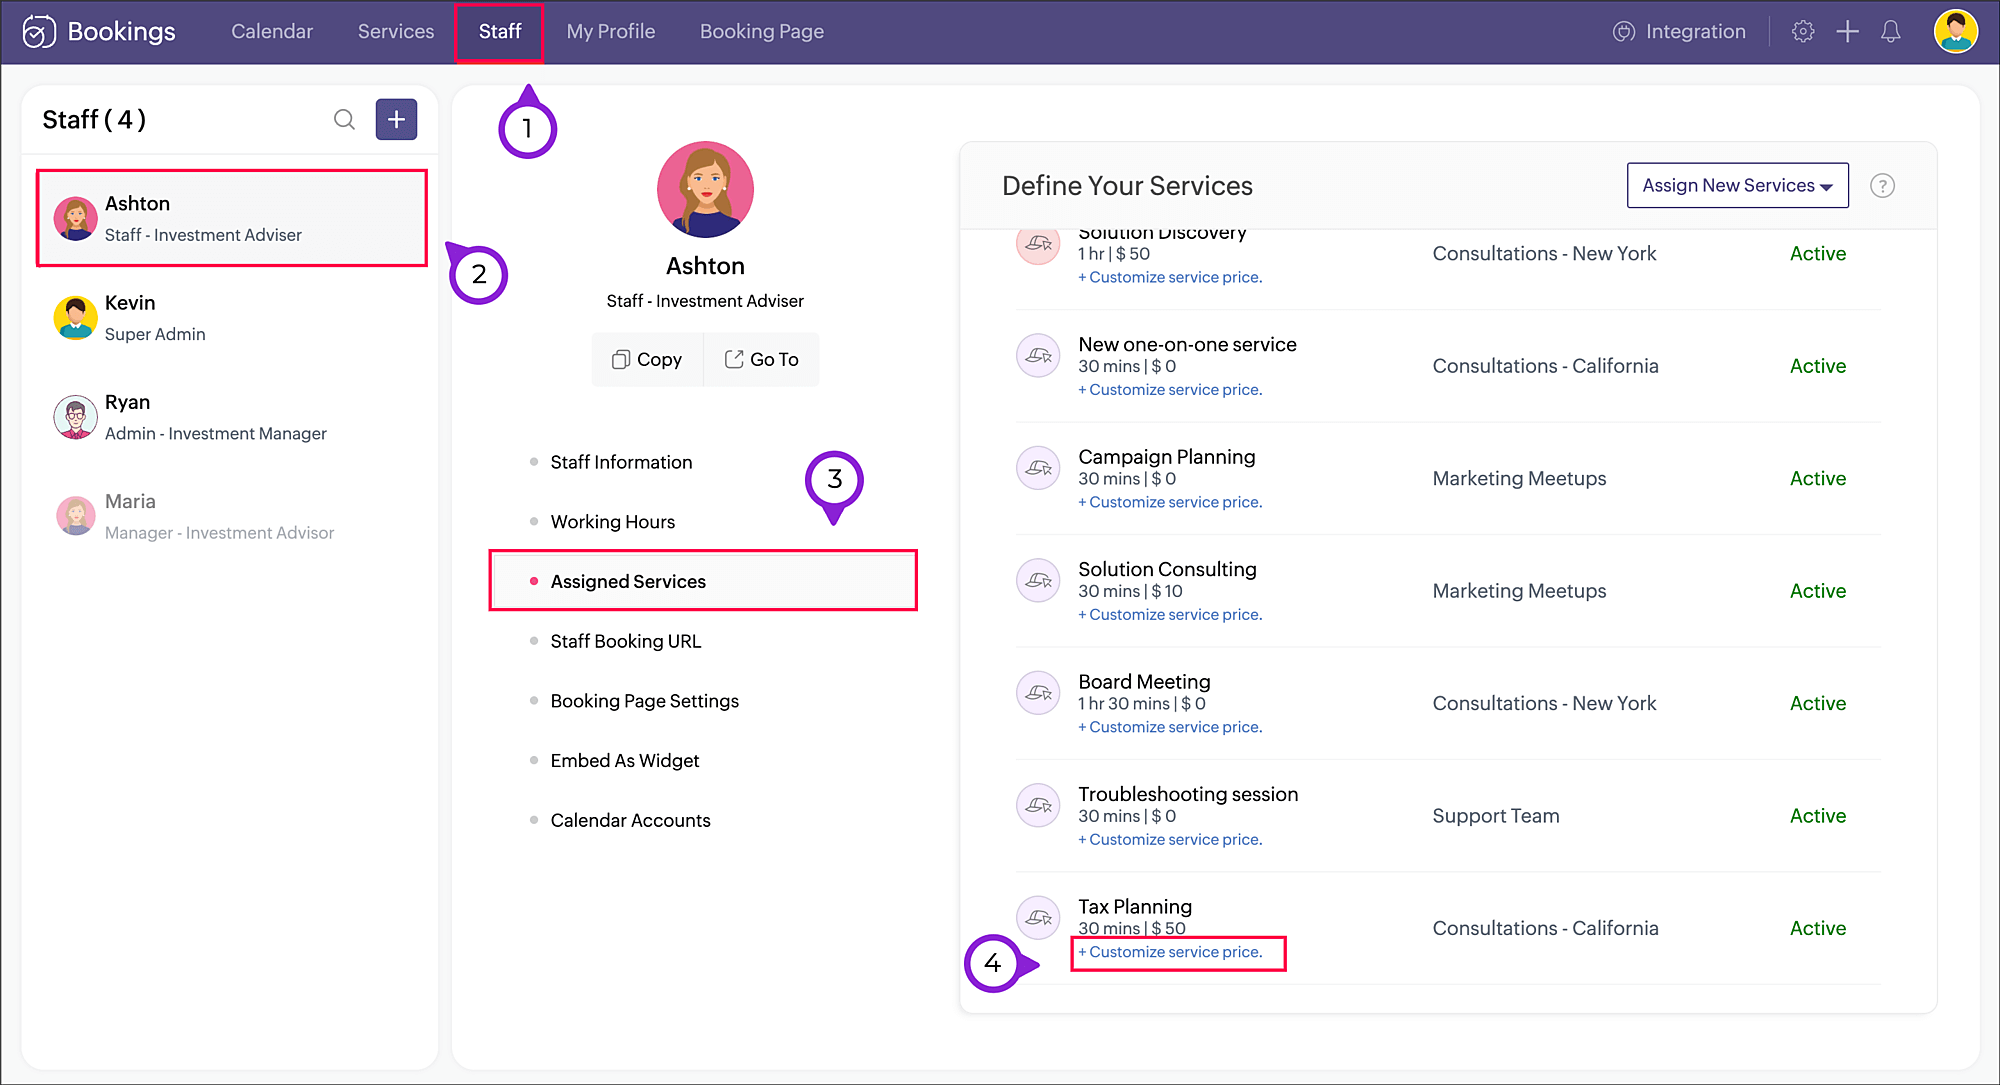Click the plus icon in top bar
This screenshot has width=2000, height=1085.
1847,32
